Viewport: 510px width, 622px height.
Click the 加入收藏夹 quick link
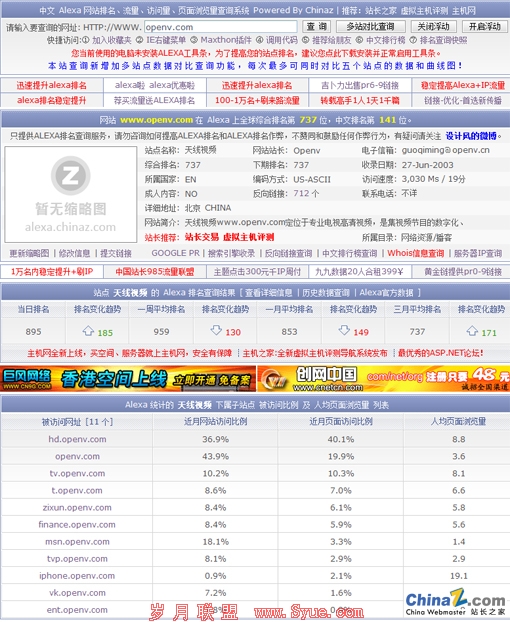pyautogui.click(x=111, y=40)
